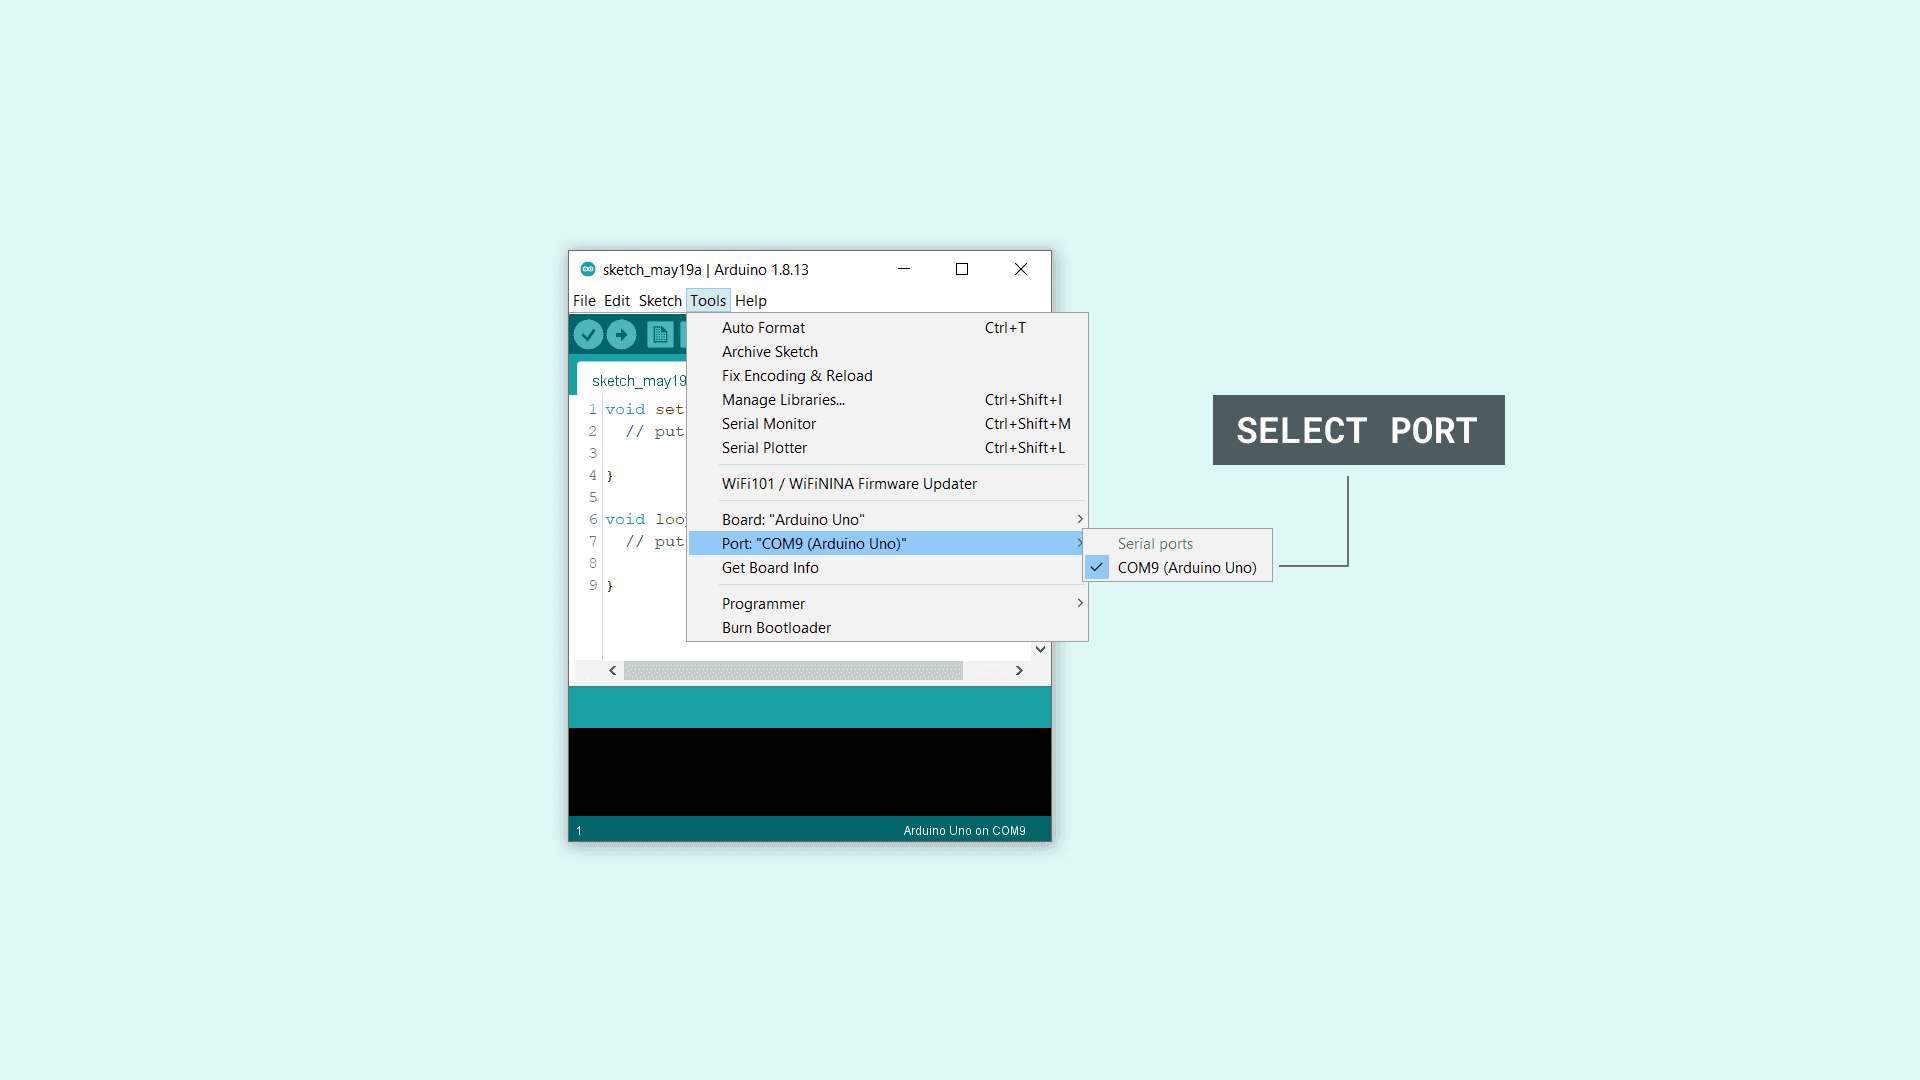Open the File menu
Screen dimensions: 1920x1080
pyautogui.click(x=584, y=301)
